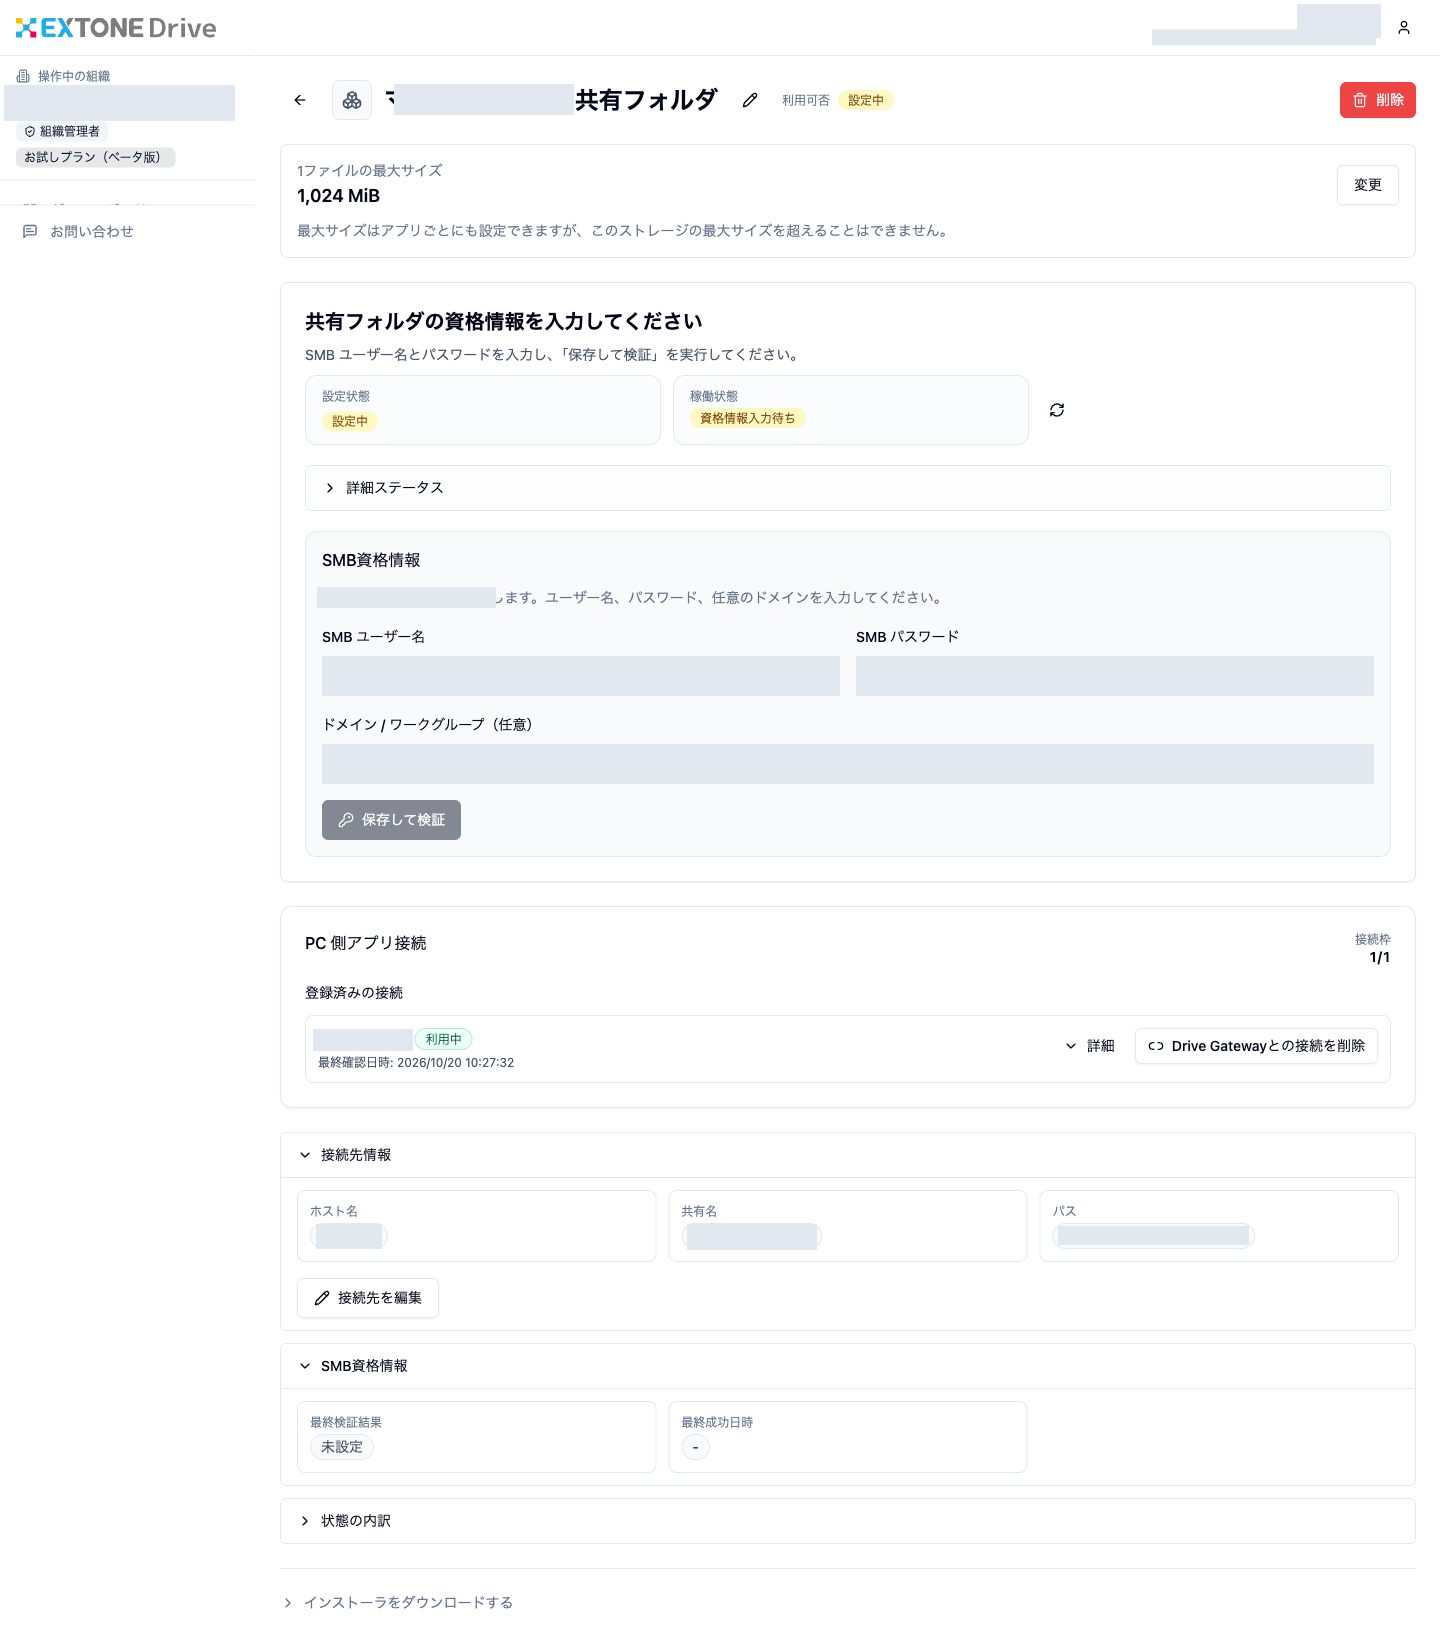Focus the ドメイン / ワークグループ input field

[848, 764]
